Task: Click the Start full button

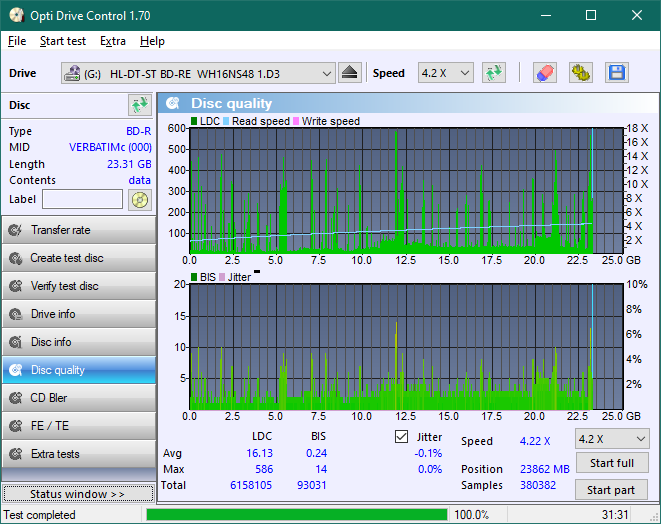Action: tap(610, 463)
